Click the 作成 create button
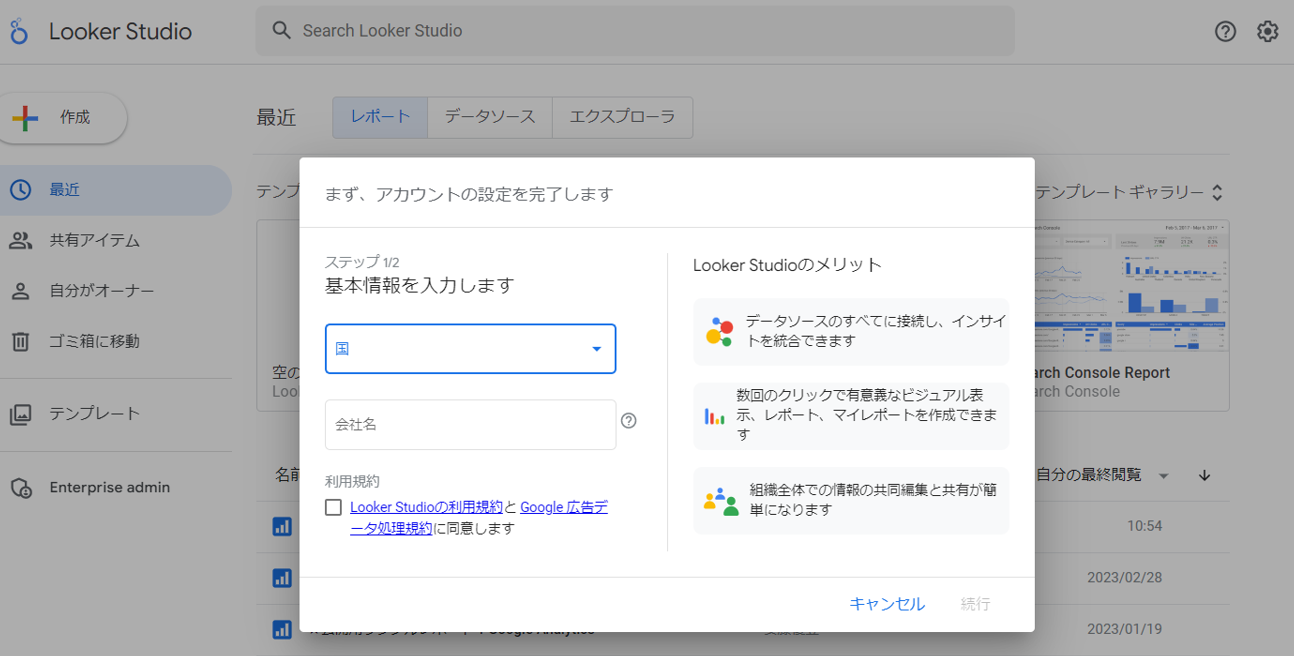Screen dimensions: 1294x656 coord(64,118)
